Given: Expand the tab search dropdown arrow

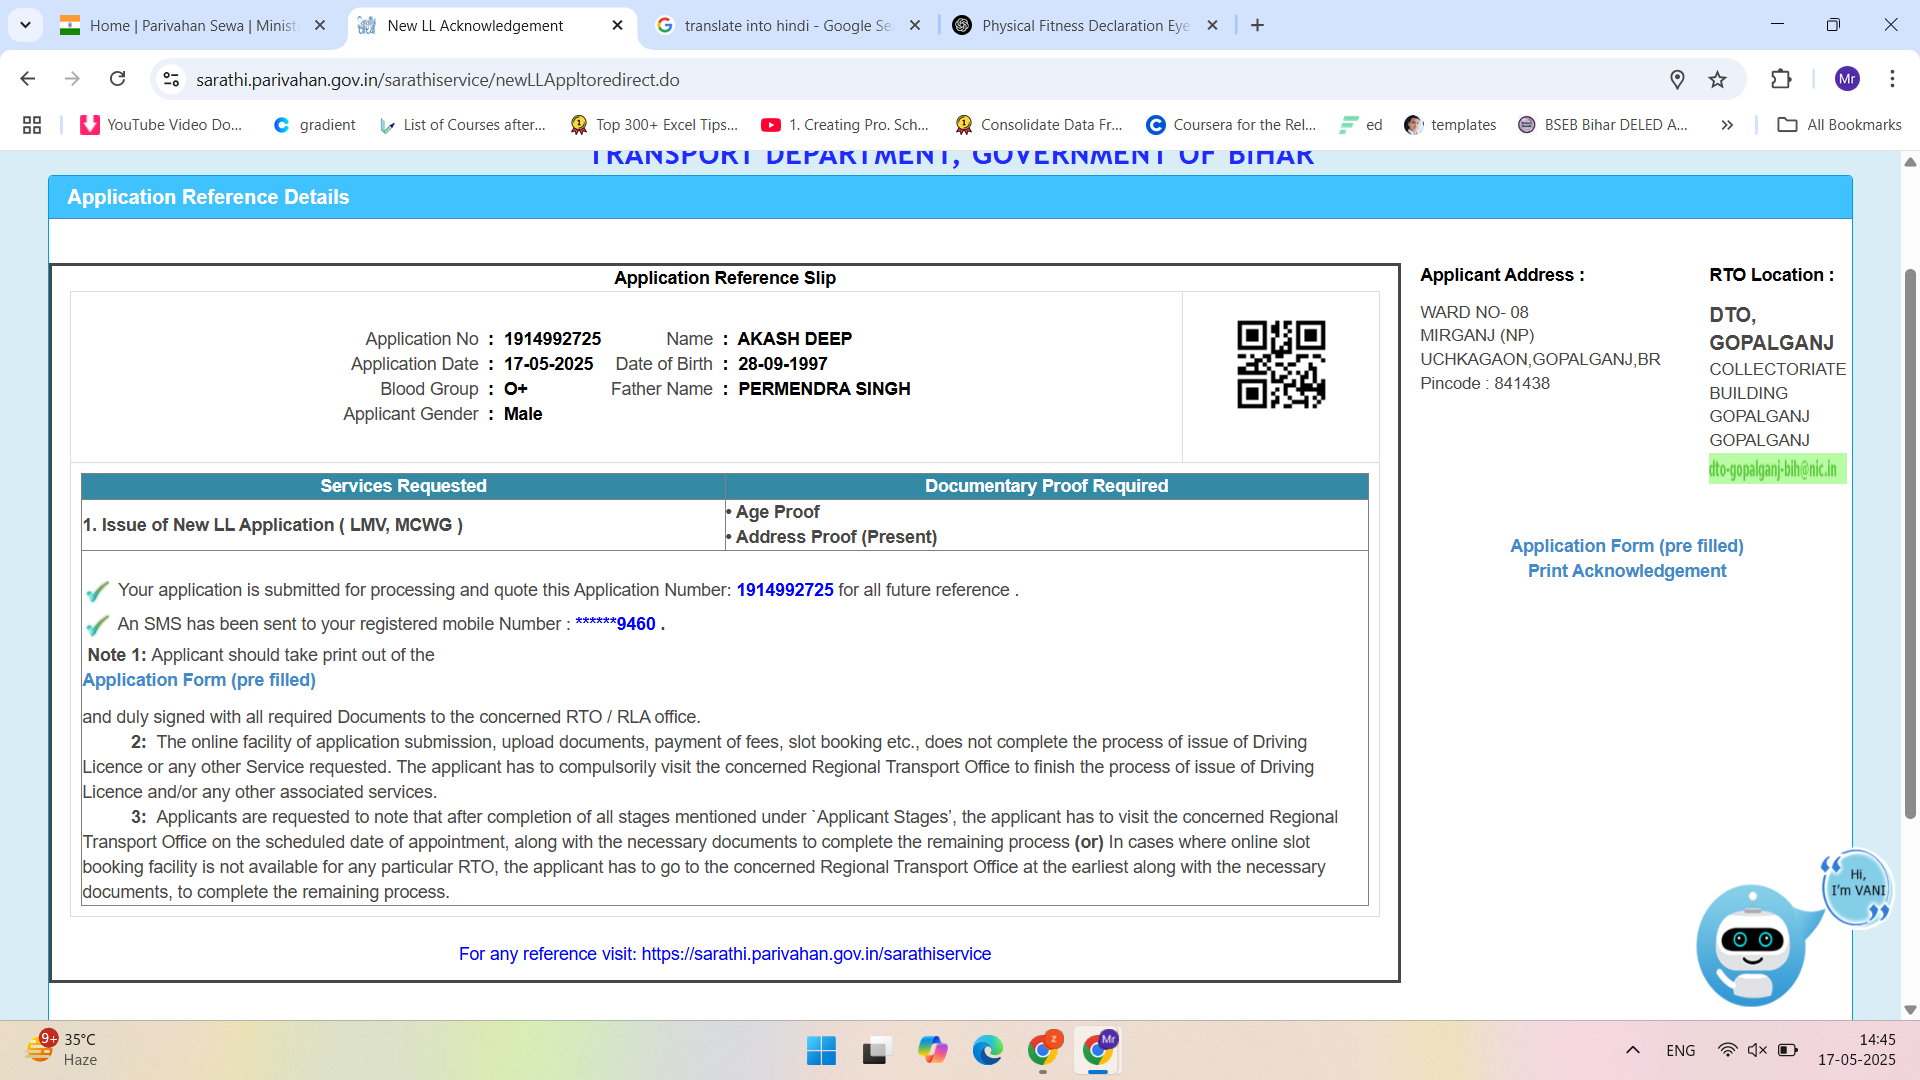Looking at the screenshot, I should [25, 25].
